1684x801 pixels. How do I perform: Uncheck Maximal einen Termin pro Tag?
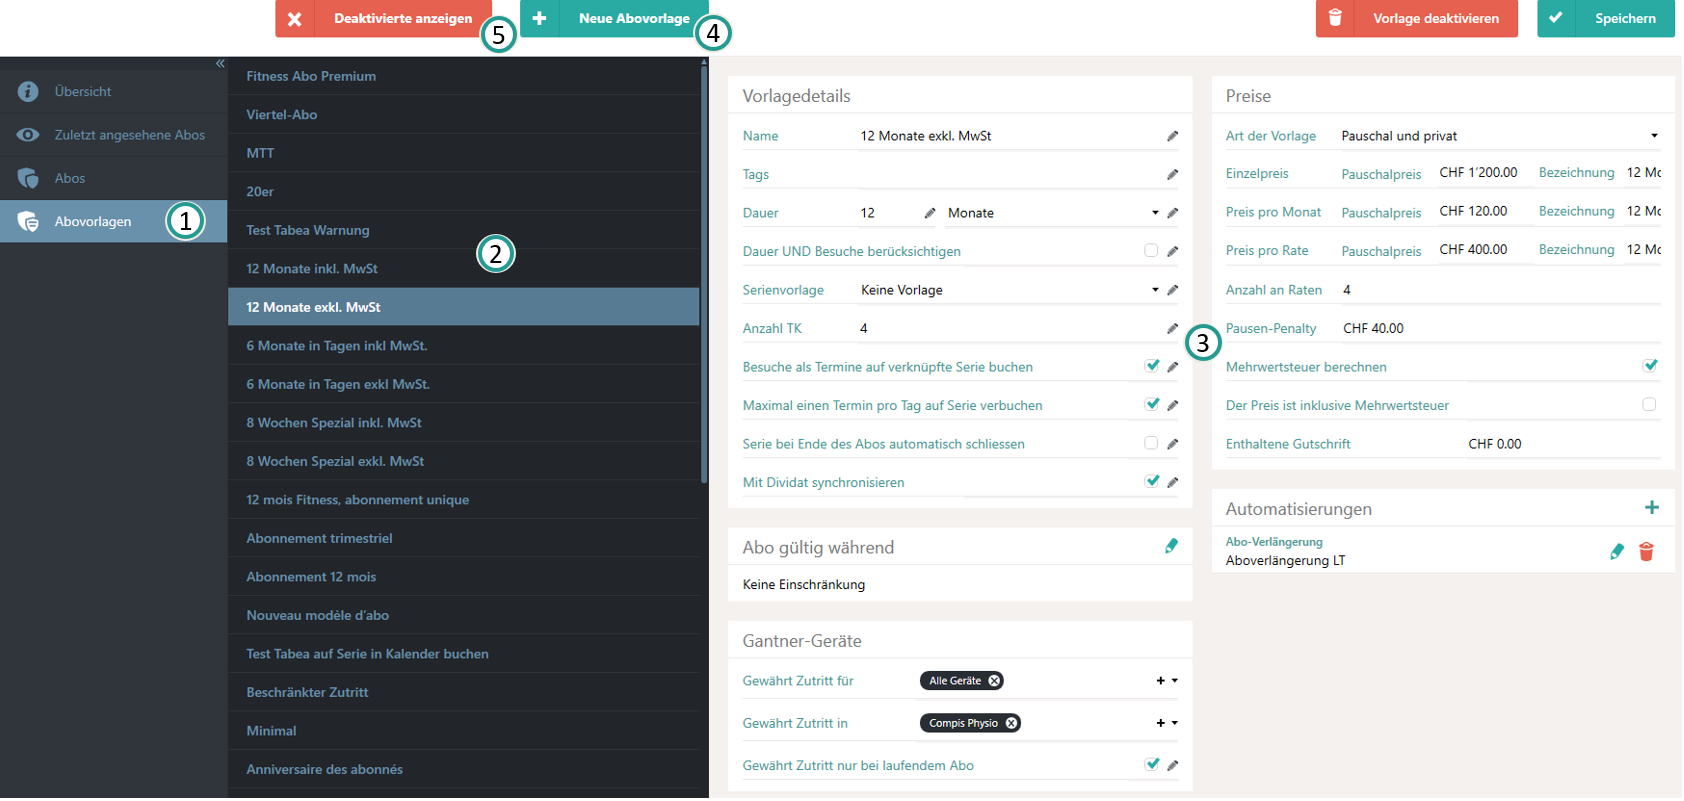(1152, 404)
